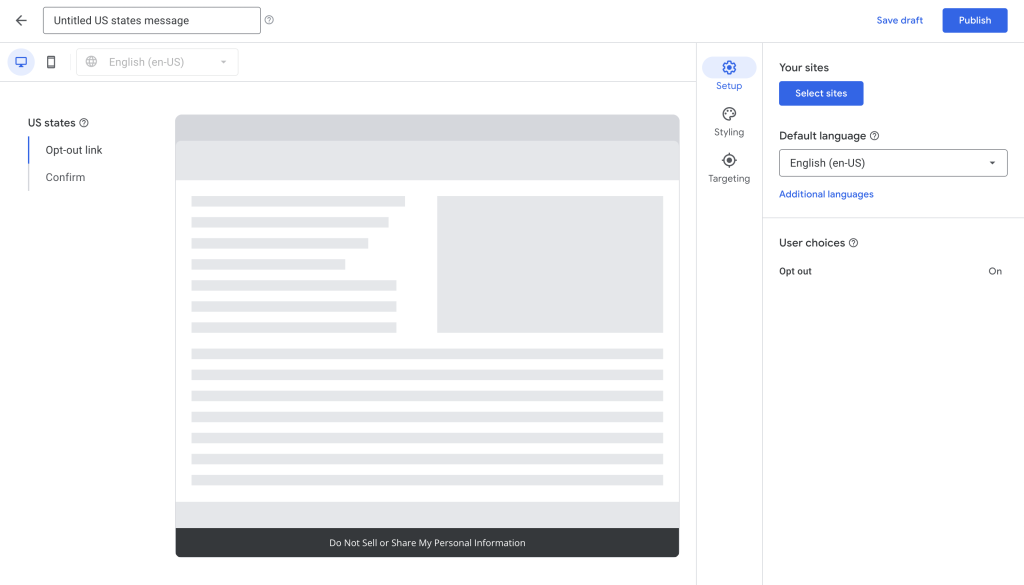This screenshot has height=585, width=1024.
Task: Go back using the arrow icon
Action: tap(21, 20)
